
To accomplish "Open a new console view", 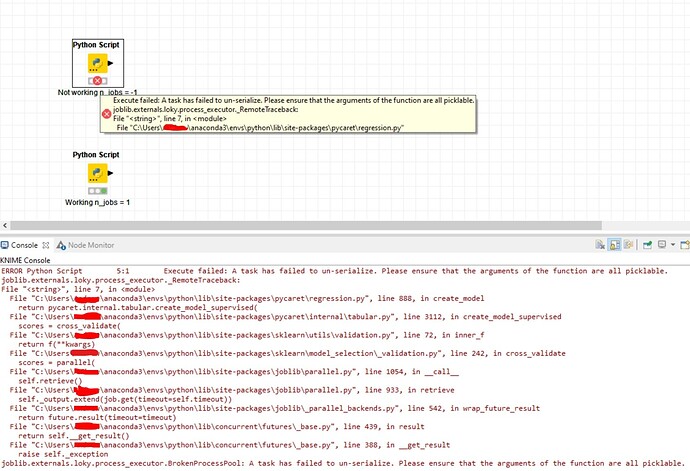I will [685, 245].
